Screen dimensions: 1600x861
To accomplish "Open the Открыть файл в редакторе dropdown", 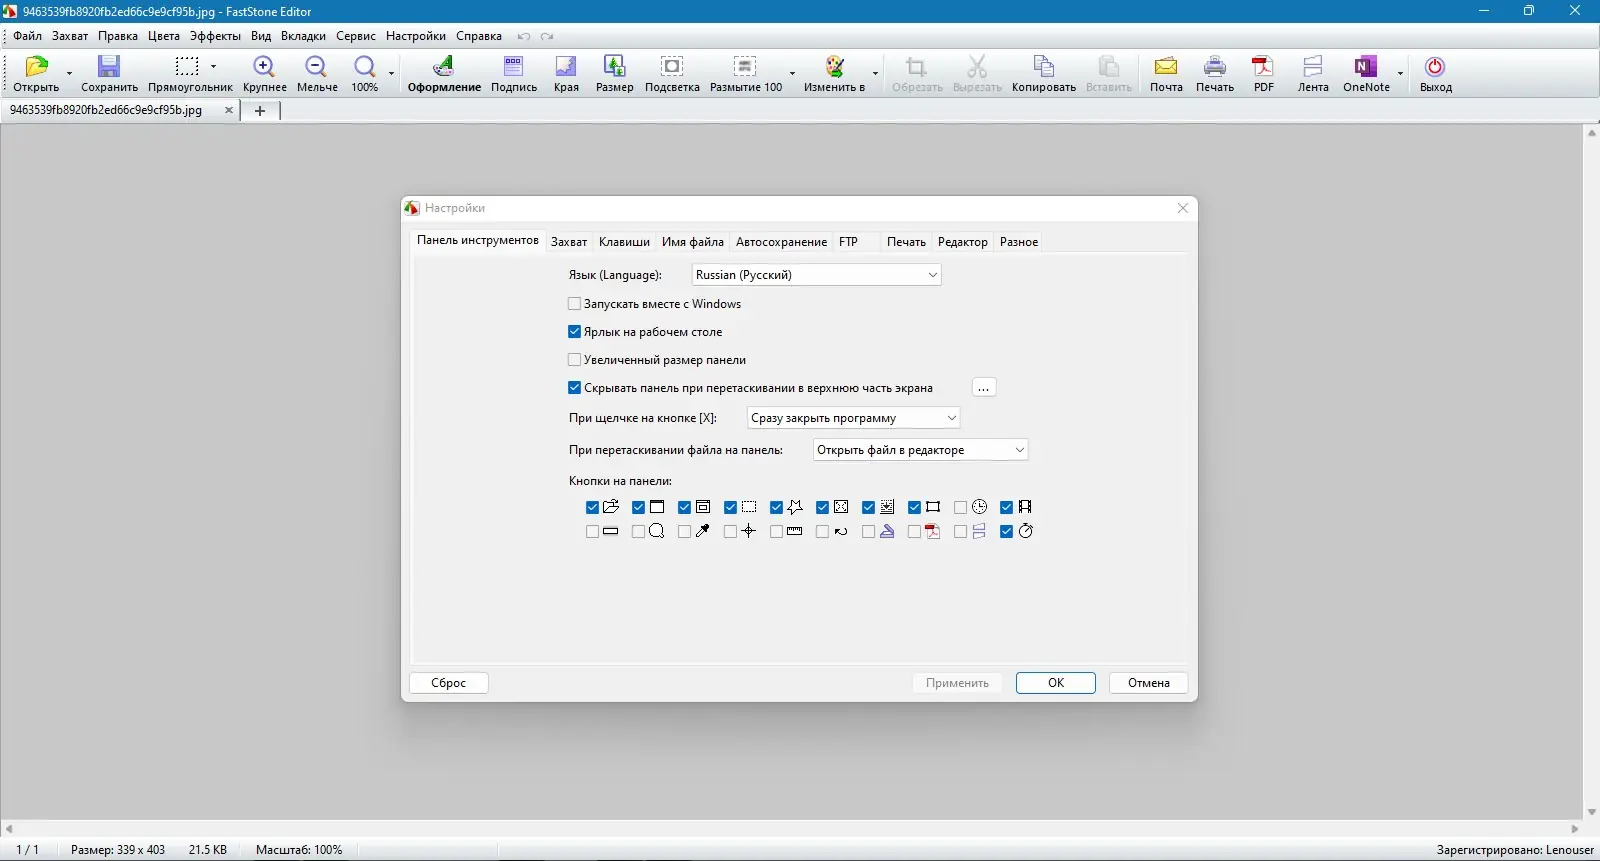I will click(x=920, y=450).
